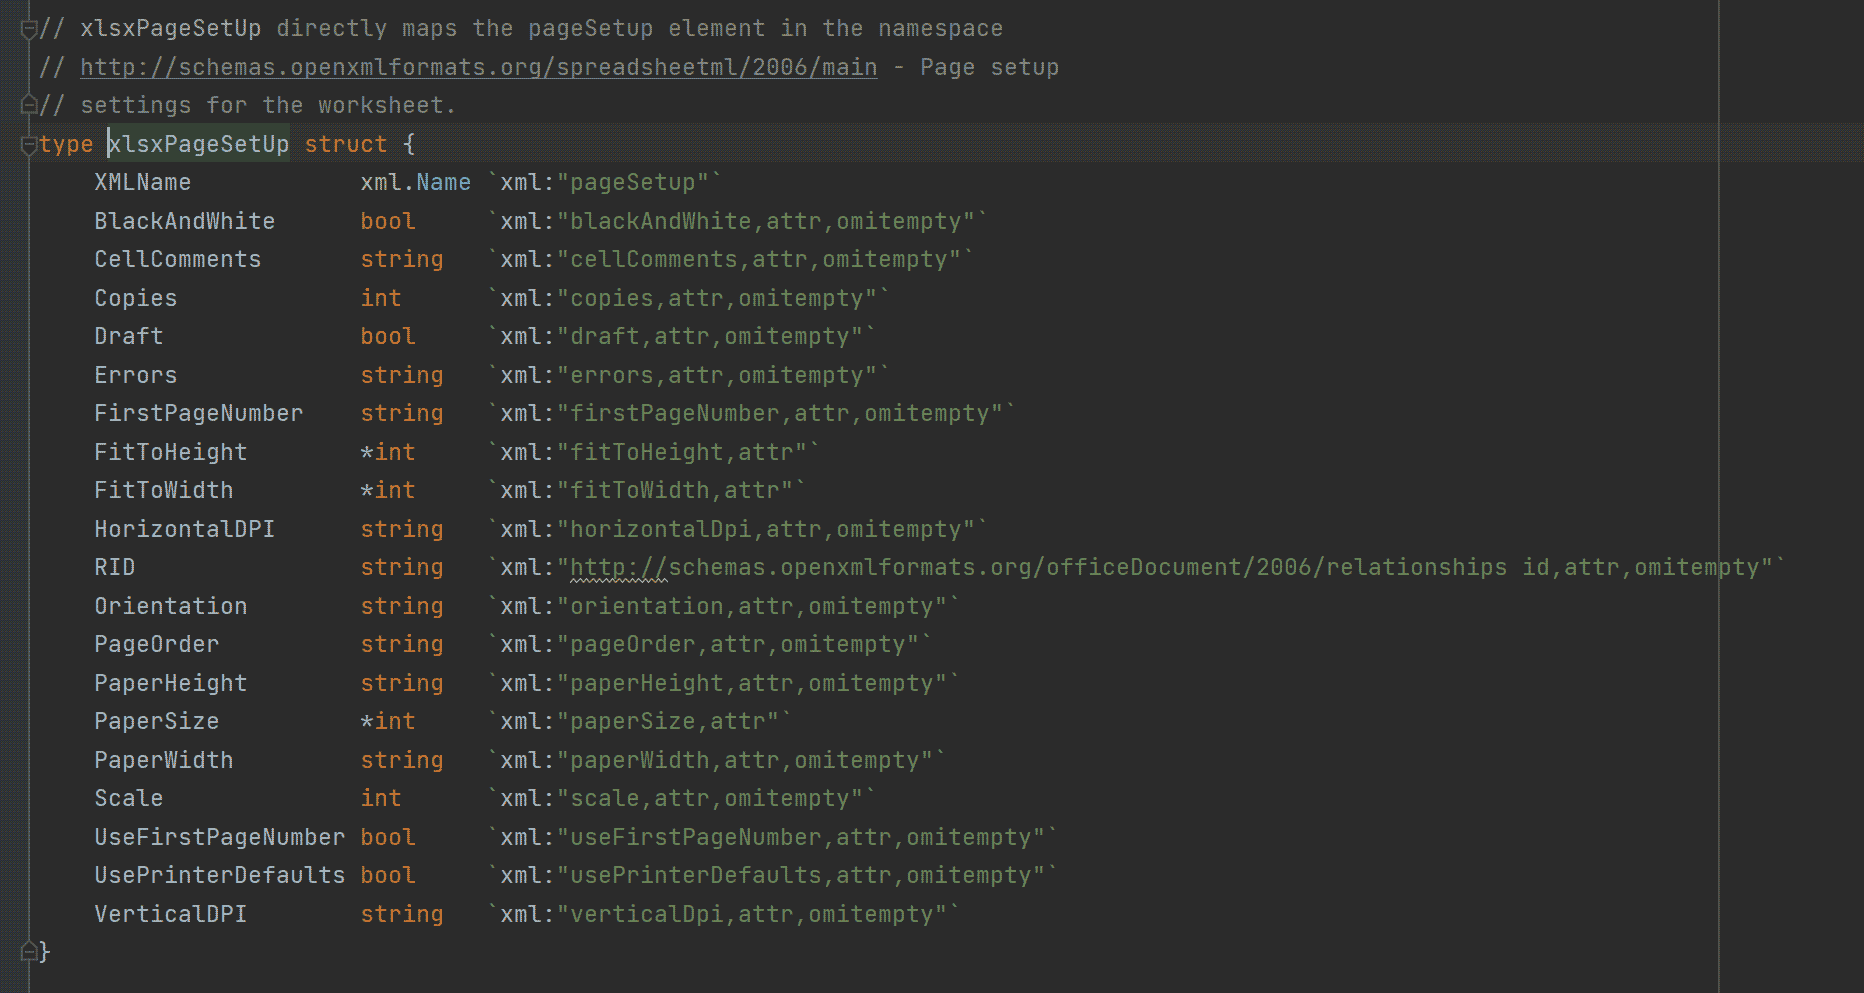Click the CellComments field name
This screenshot has width=1864, height=993.
point(177,260)
